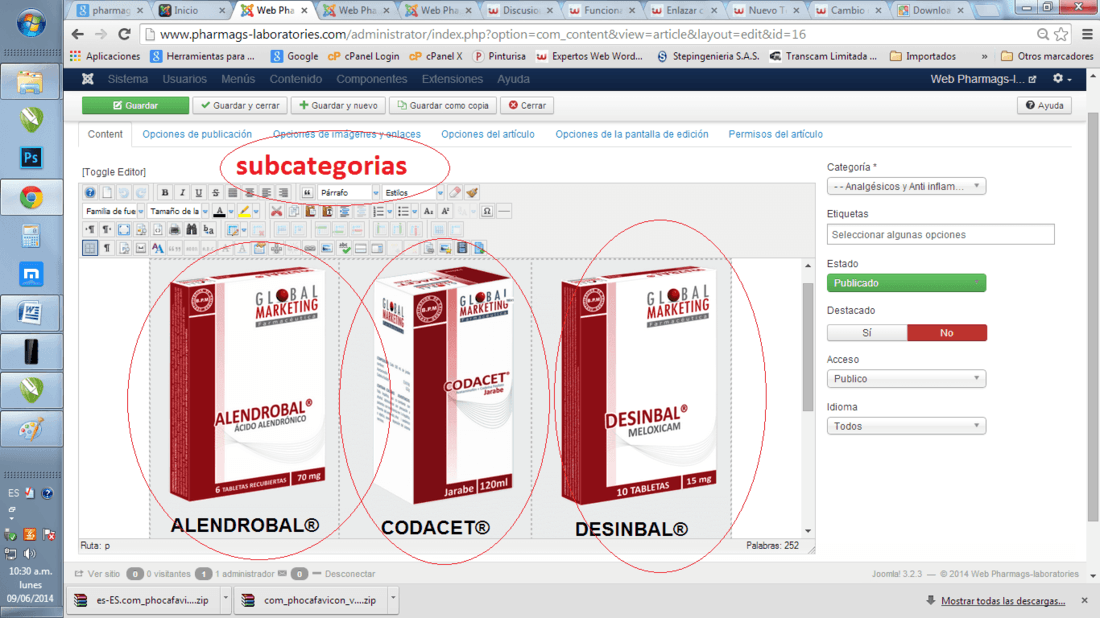The width and height of the screenshot is (1100, 618).
Task: Click Guardar y nuevo
Action: (338, 105)
